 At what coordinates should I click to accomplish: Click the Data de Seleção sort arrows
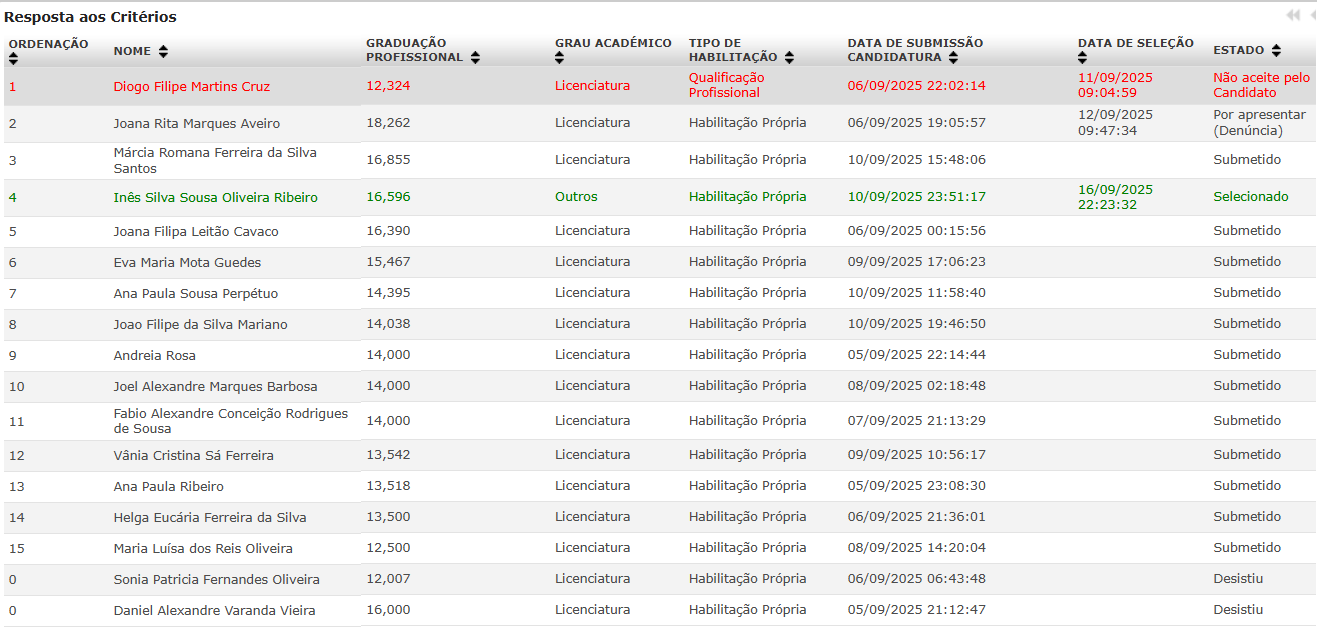(x=1083, y=59)
